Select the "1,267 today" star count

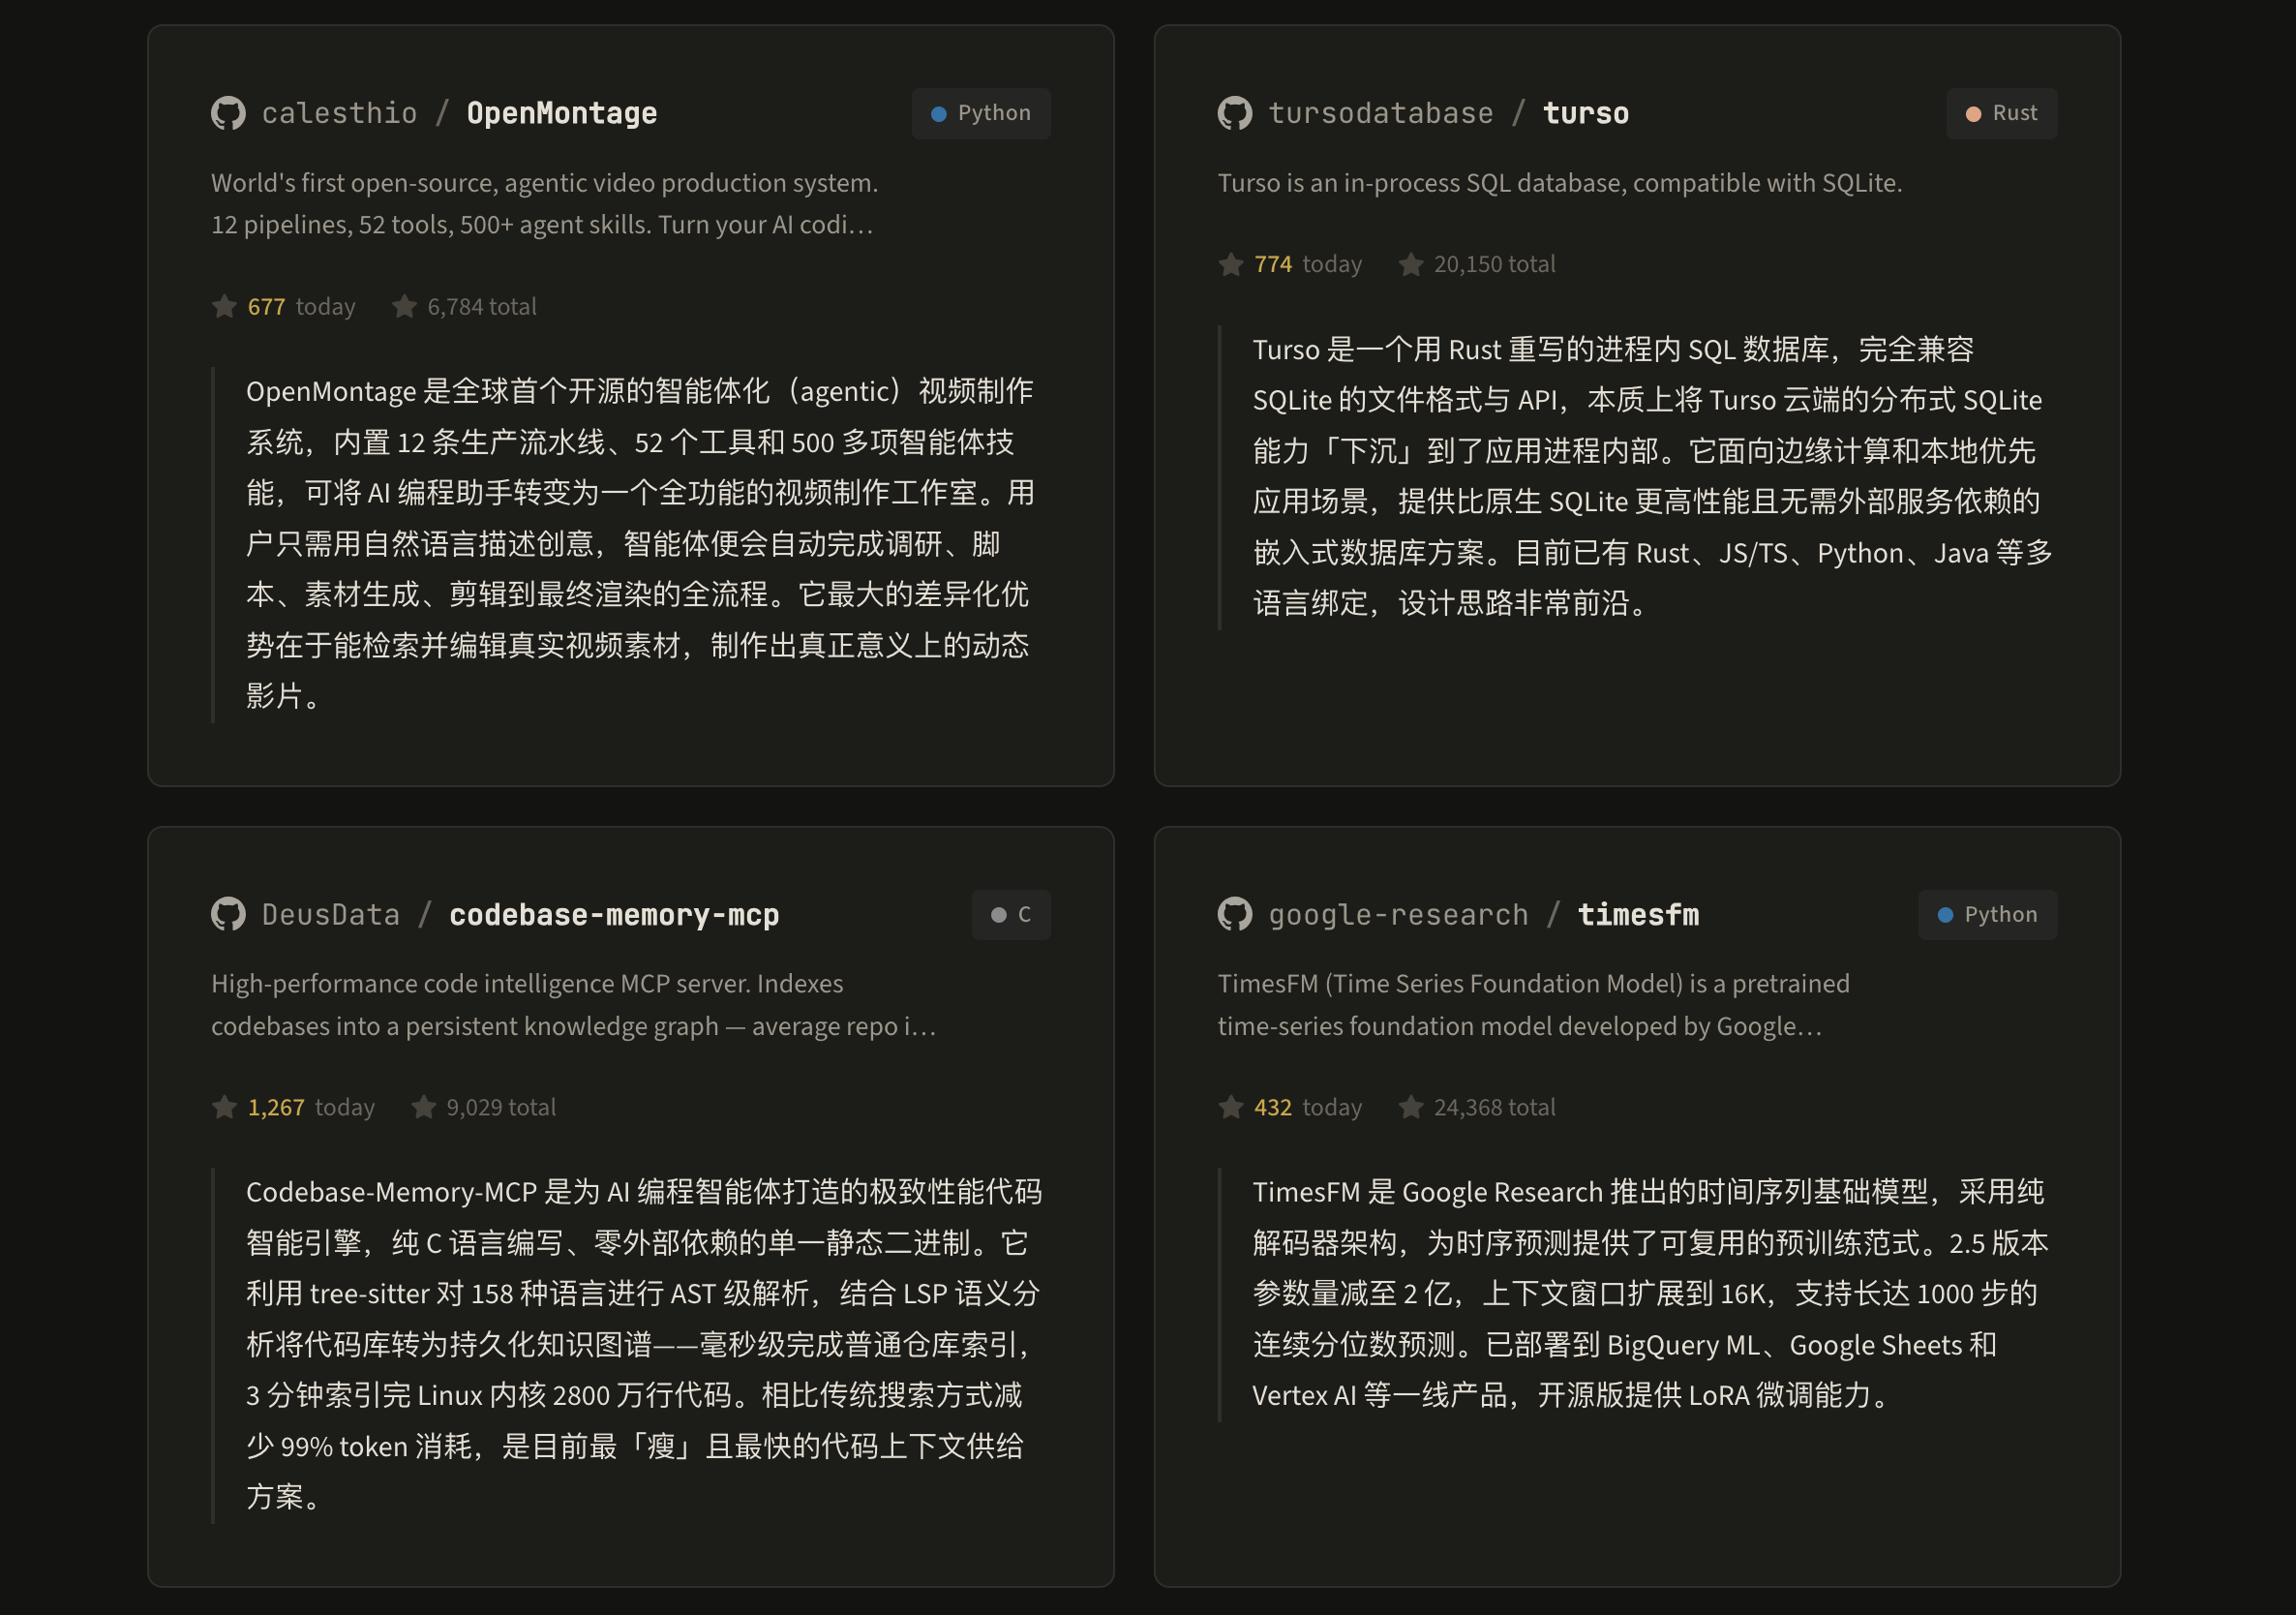click(x=311, y=1107)
